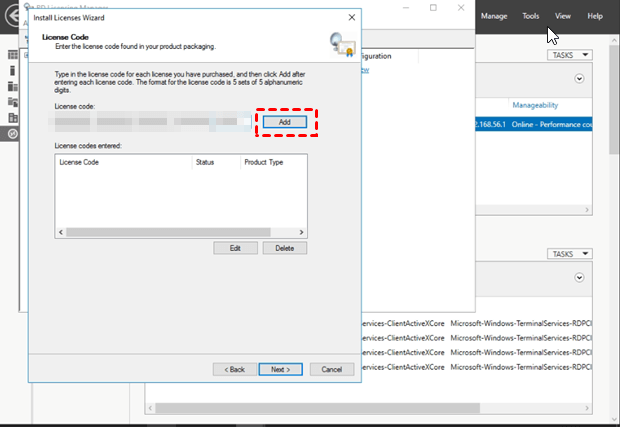Click the Edit license code button
This screenshot has height=427, width=620.
[236, 248]
